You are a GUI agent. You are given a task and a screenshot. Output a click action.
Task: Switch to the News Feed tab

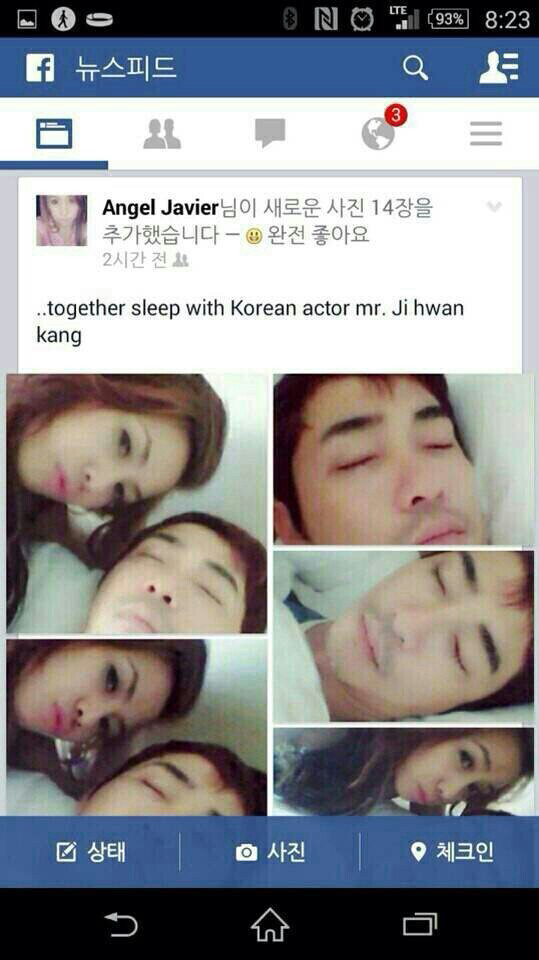point(54,133)
